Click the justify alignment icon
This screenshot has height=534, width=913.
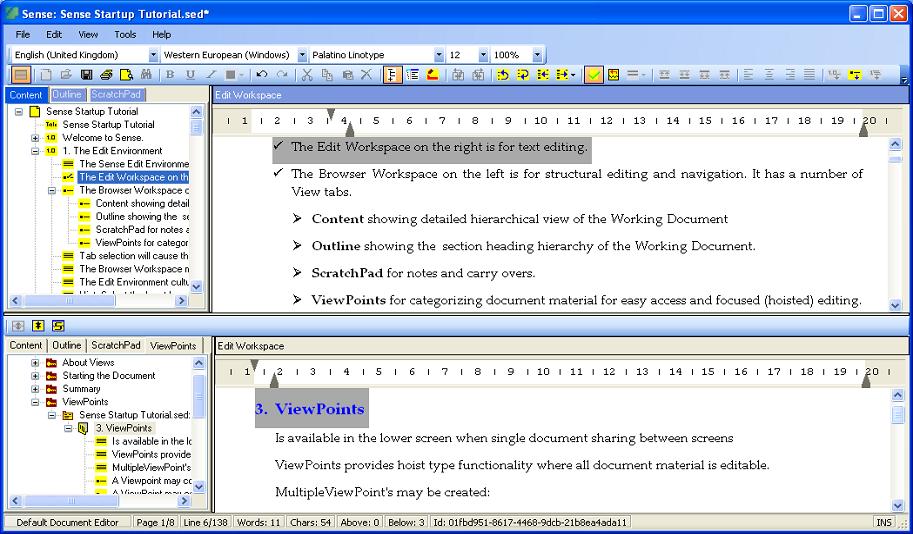tap(809, 75)
